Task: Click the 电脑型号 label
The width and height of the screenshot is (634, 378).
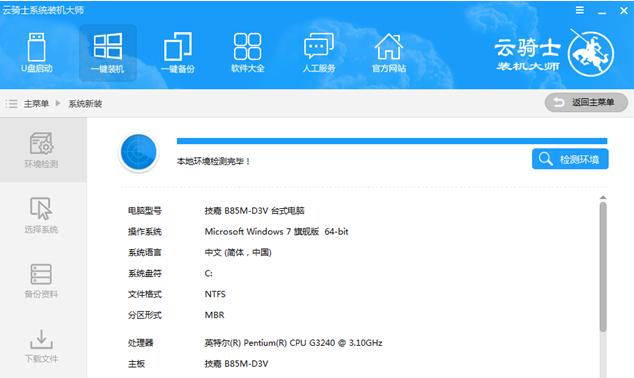Action: [144, 211]
